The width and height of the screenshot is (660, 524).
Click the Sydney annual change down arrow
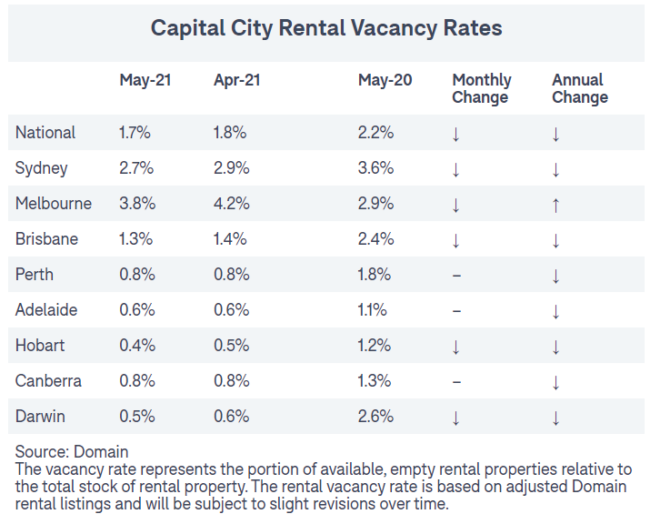click(x=556, y=169)
